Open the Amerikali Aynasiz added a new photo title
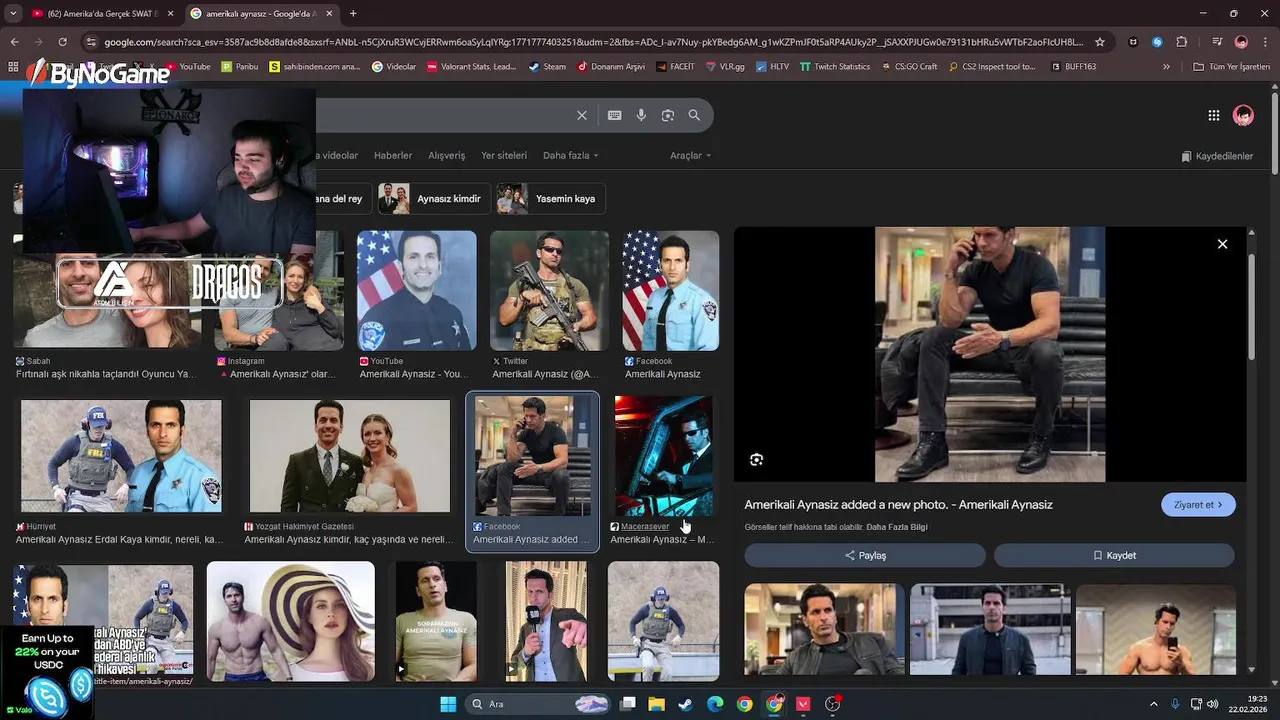 (x=898, y=505)
